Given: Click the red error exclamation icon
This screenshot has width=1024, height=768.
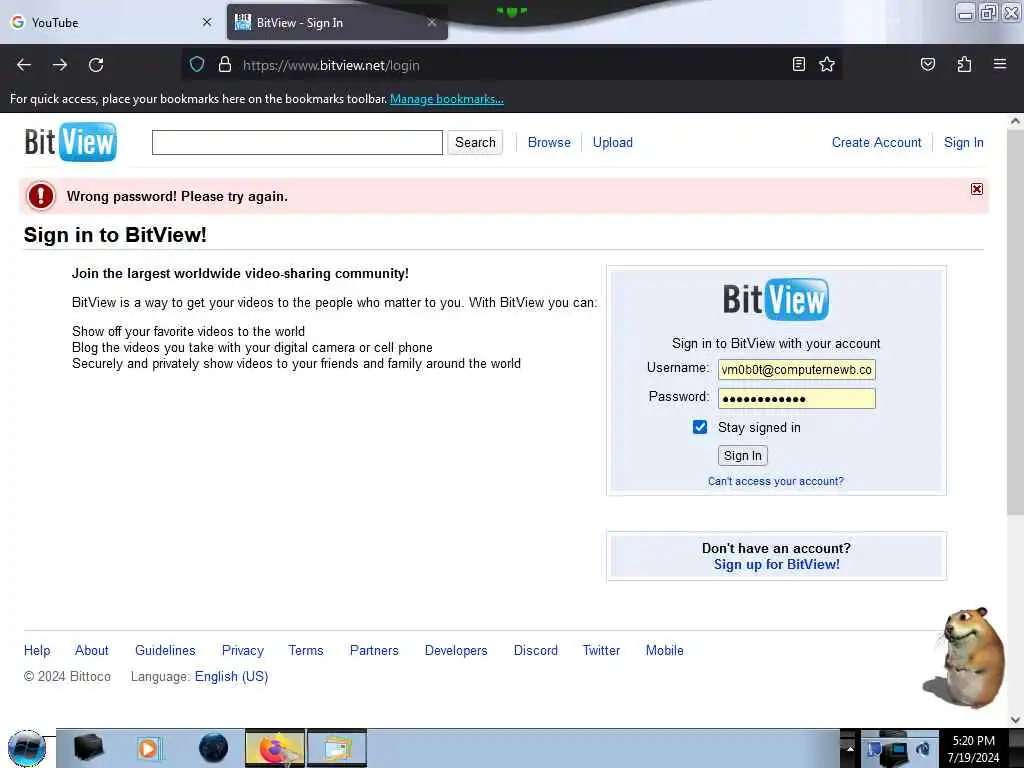Looking at the screenshot, I should click(x=40, y=196).
